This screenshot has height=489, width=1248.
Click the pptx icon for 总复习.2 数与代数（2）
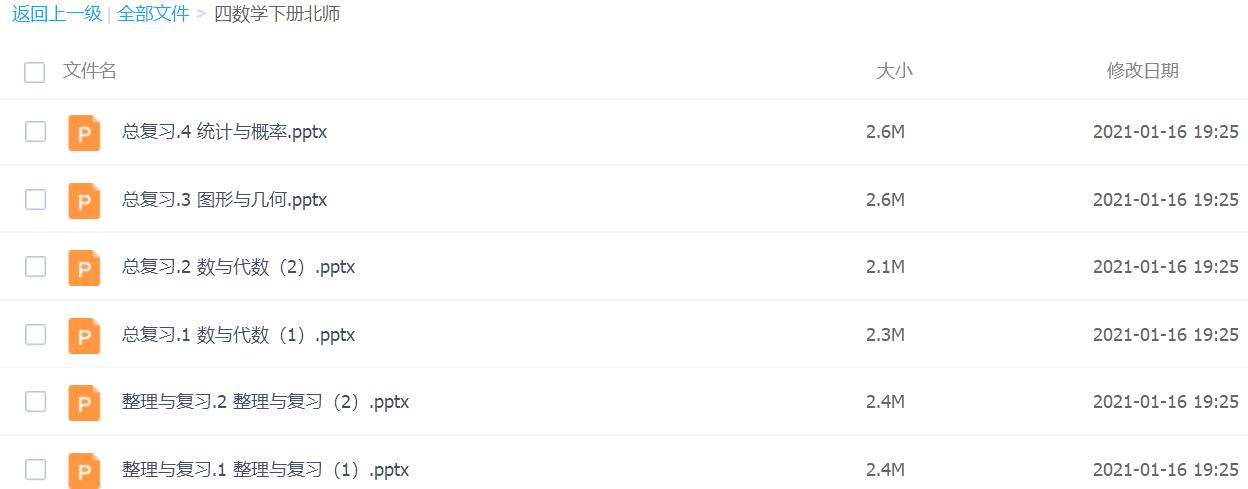[x=84, y=267]
